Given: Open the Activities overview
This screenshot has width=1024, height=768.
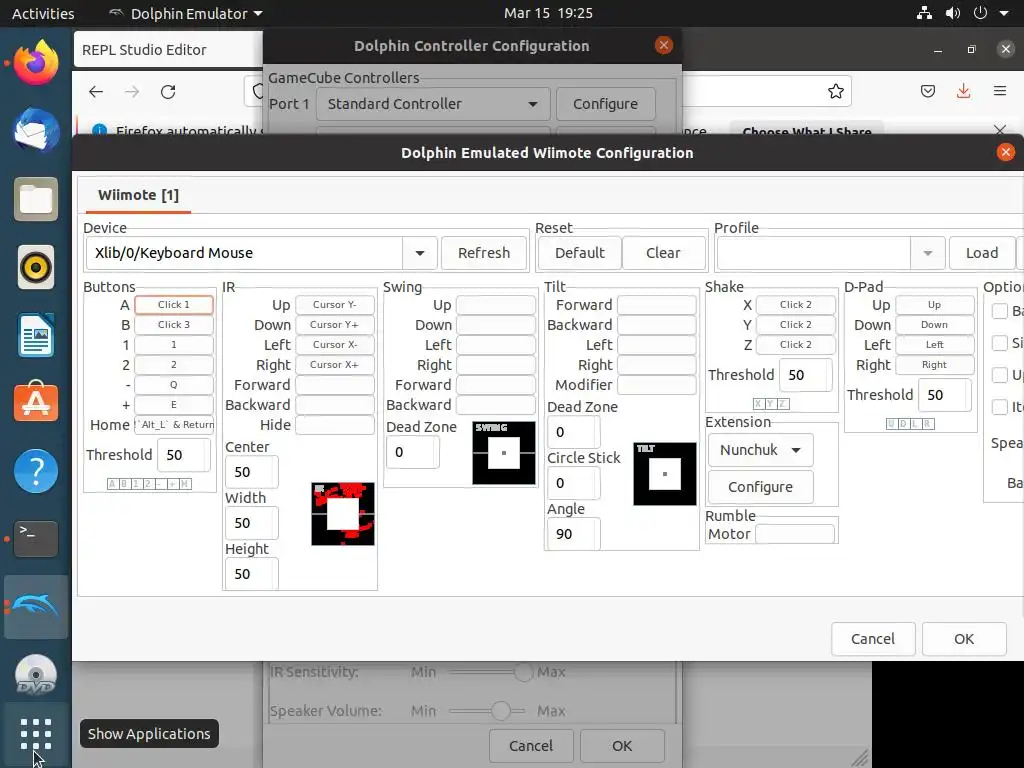Looking at the screenshot, I should pyautogui.click(x=43, y=13).
